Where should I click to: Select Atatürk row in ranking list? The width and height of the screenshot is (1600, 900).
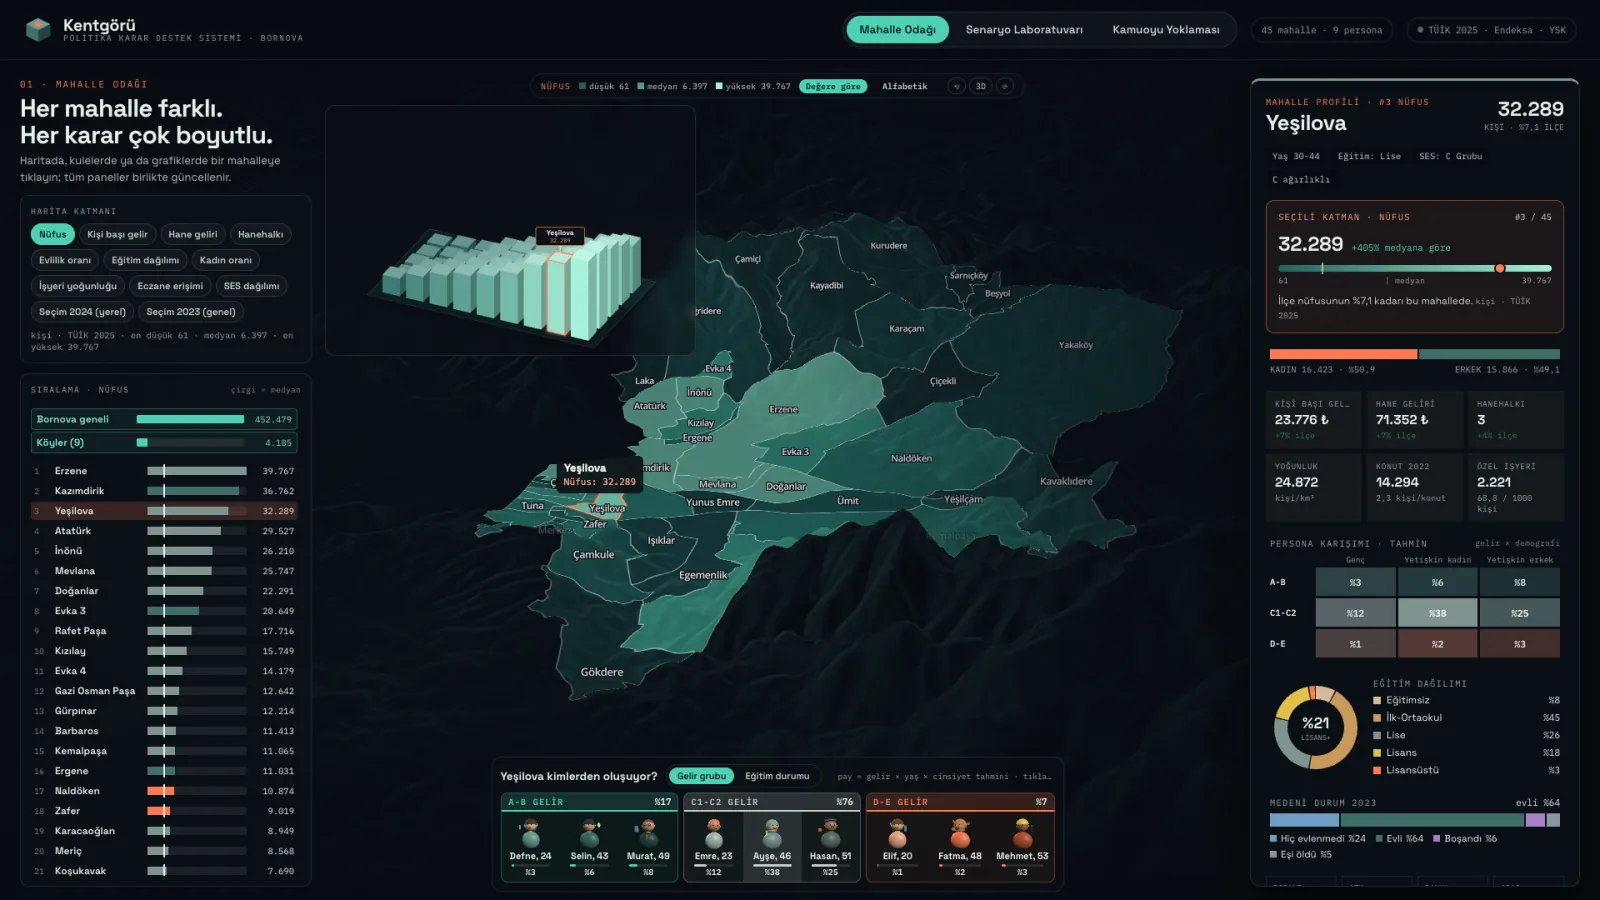point(164,531)
